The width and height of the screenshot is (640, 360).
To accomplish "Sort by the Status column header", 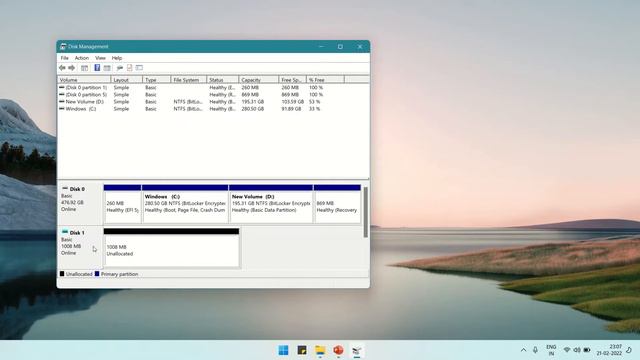I will coord(222,80).
